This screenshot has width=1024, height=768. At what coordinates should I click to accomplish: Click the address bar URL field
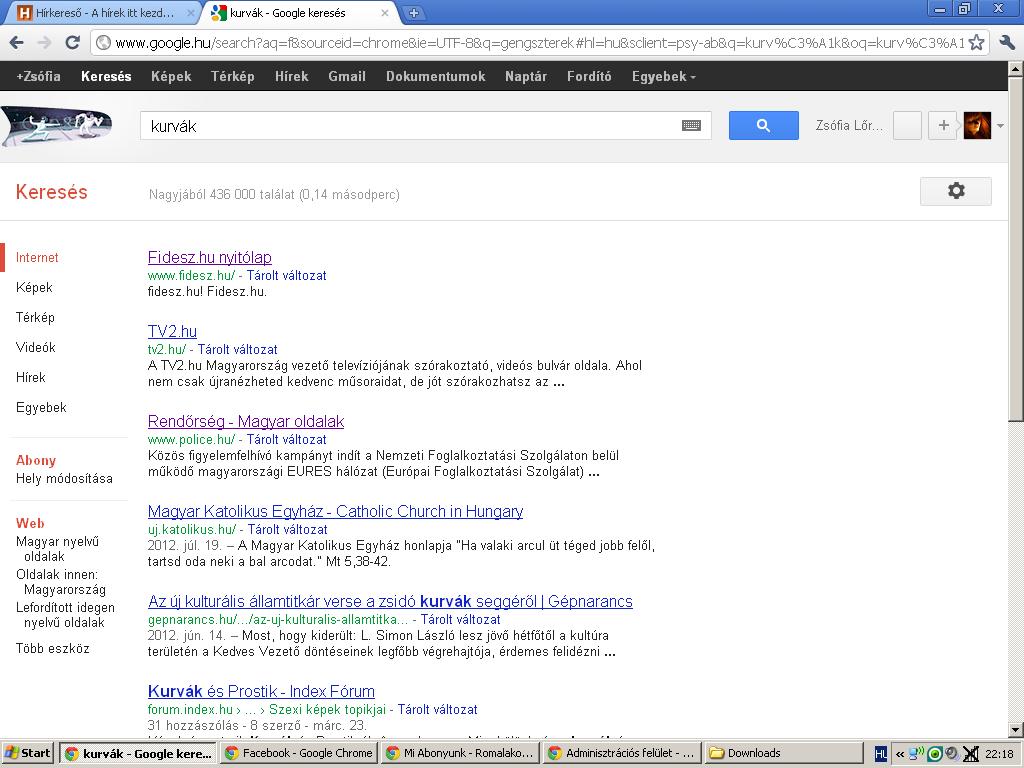coord(539,43)
